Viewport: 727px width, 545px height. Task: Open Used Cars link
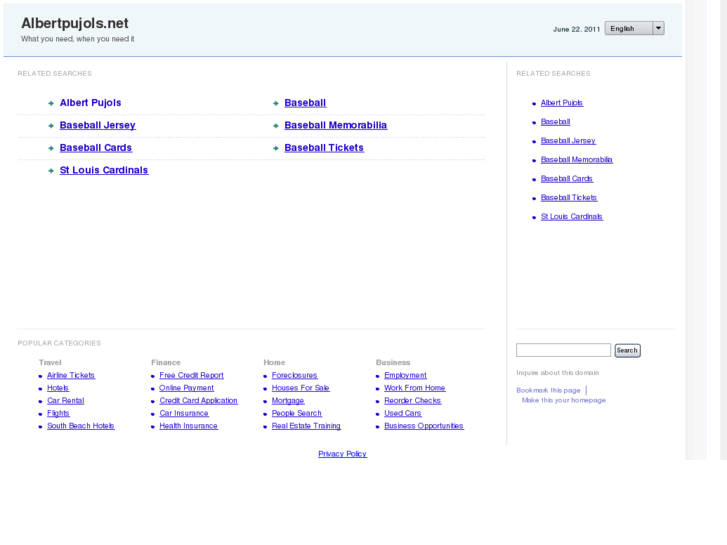coord(402,413)
